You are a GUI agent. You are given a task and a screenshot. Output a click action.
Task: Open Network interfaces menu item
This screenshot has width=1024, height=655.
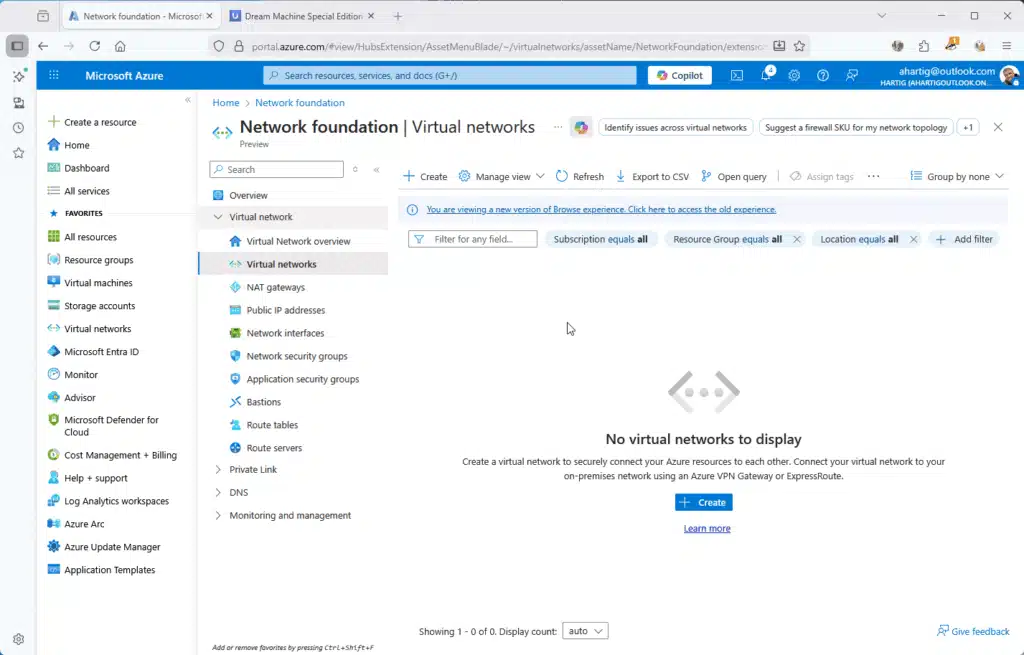(285, 333)
